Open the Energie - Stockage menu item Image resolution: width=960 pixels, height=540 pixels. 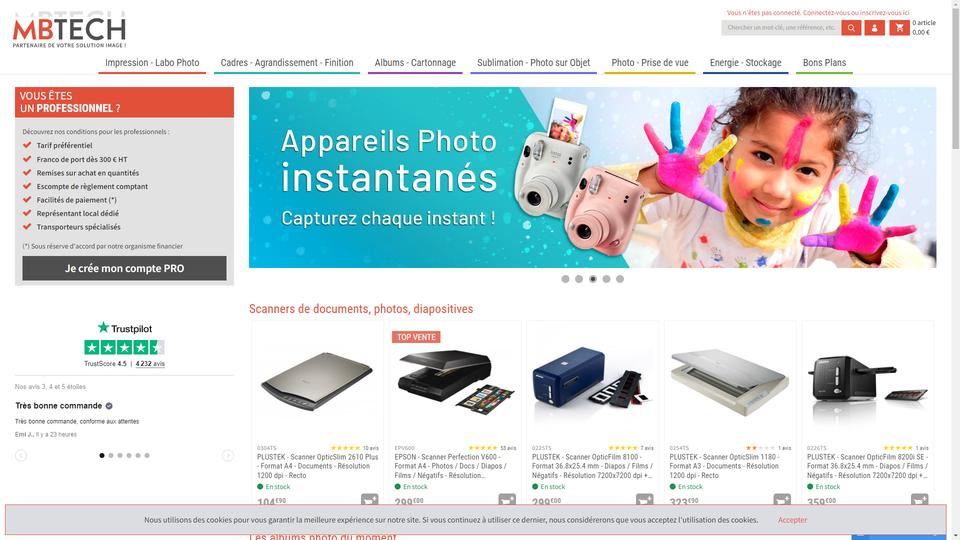[745, 63]
